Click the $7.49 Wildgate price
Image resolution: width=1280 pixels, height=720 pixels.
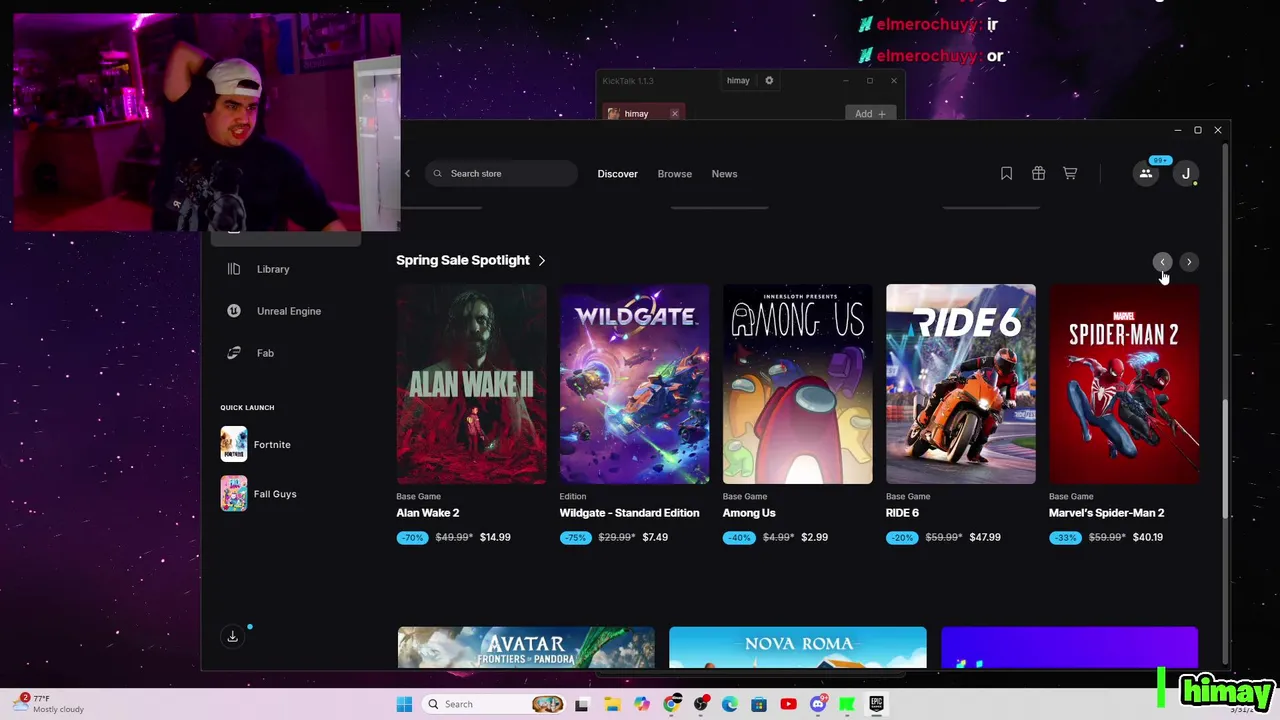pyautogui.click(x=655, y=537)
